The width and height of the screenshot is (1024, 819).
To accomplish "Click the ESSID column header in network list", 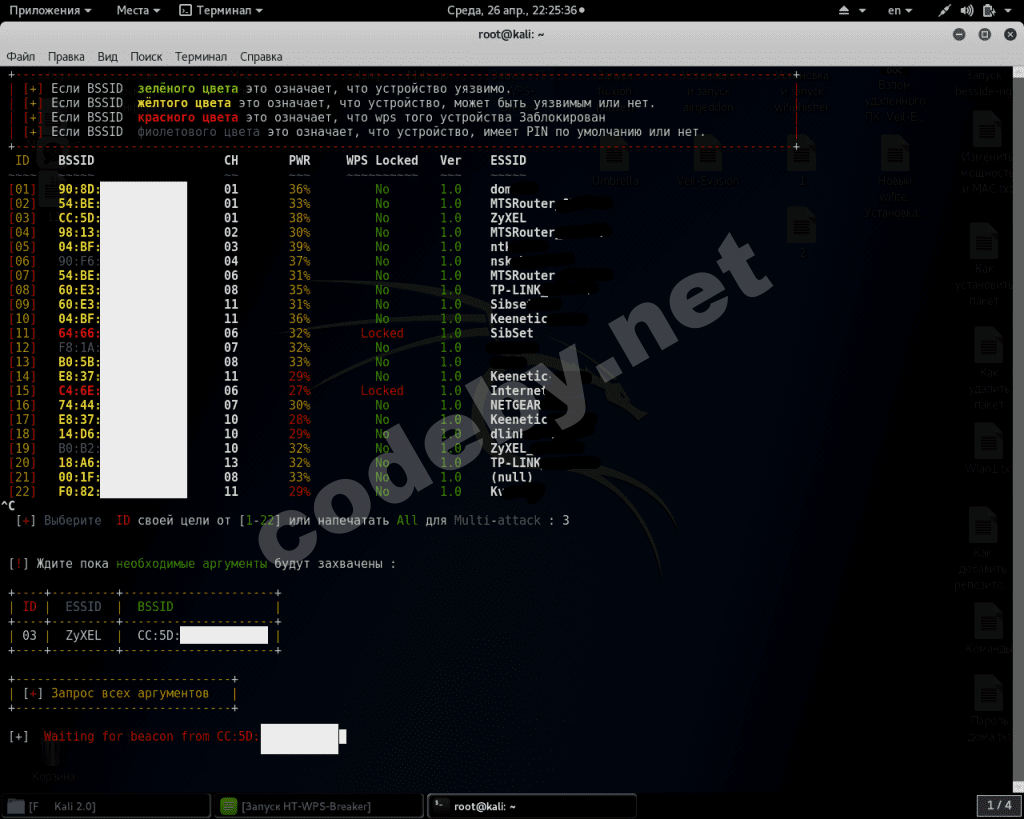I will click(508, 161).
